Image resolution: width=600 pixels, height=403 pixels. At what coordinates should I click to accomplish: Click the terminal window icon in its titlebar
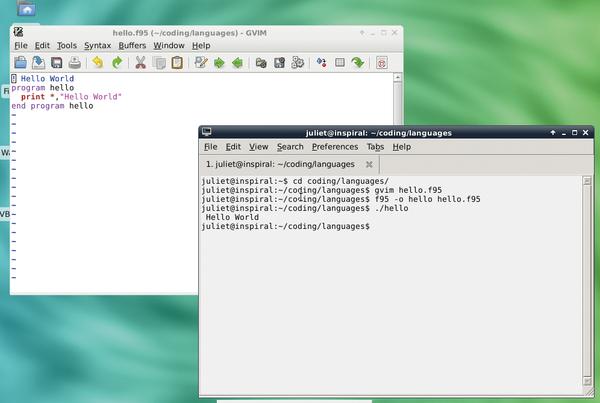(207, 132)
